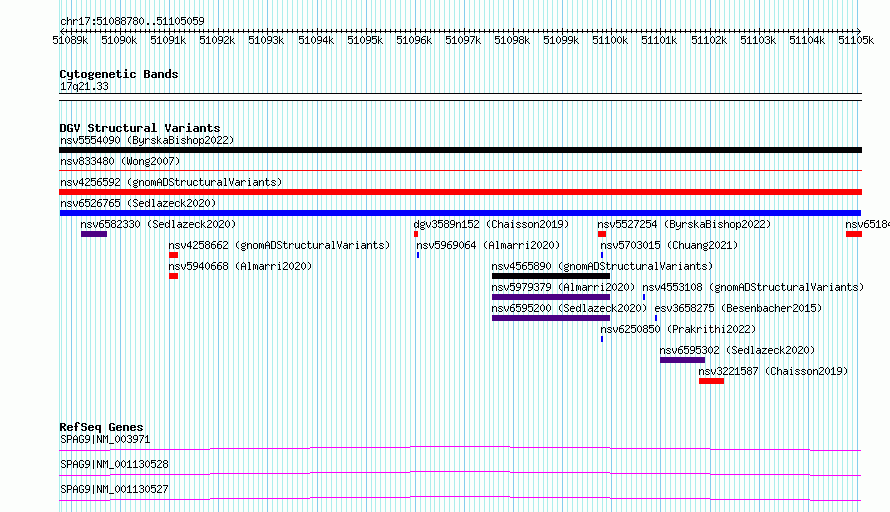Click the 51092k ruler position
This screenshot has width=890, height=512.
coord(217,40)
